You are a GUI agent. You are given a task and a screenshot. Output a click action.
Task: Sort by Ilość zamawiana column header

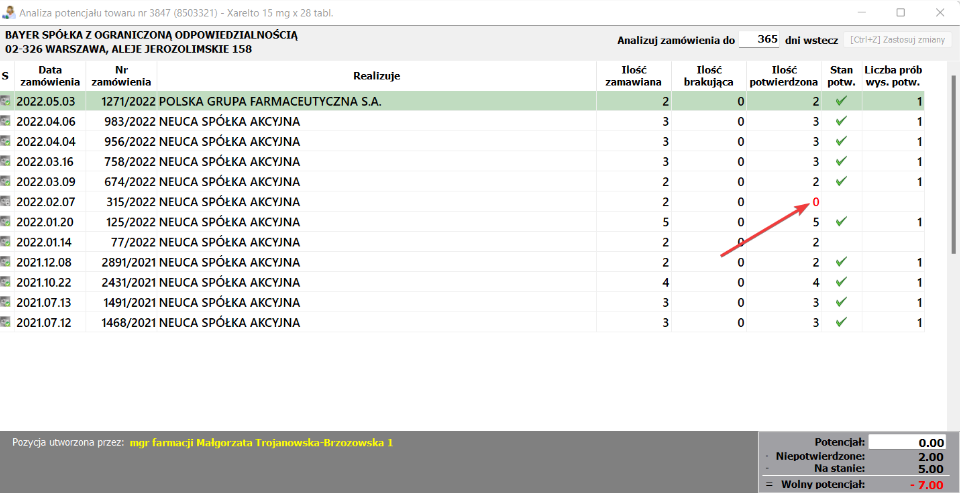[634, 76]
